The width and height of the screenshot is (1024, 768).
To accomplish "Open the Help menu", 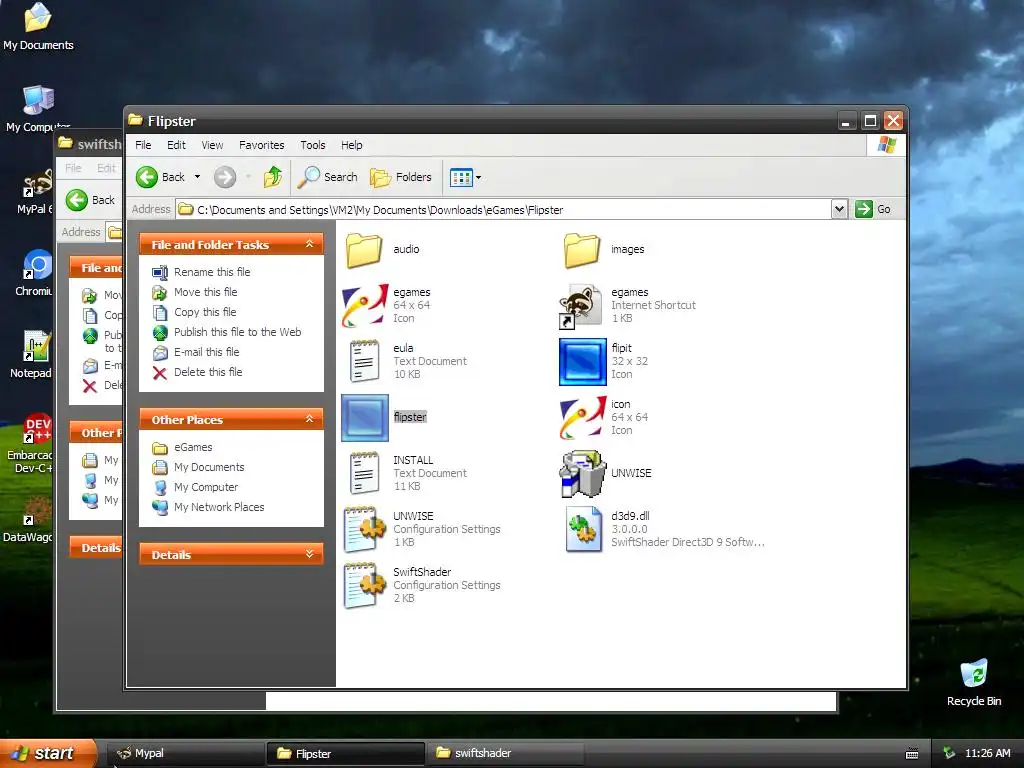I will pos(351,145).
